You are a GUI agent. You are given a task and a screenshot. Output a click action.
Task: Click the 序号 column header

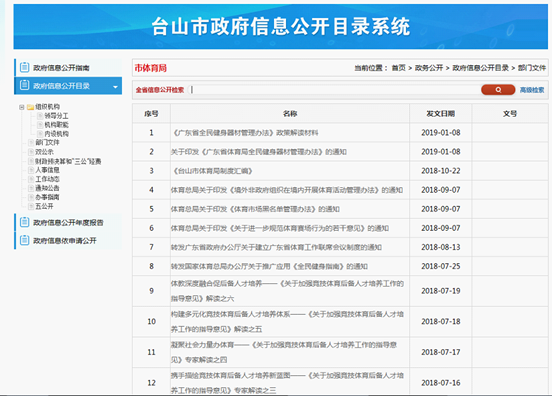[151, 114]
